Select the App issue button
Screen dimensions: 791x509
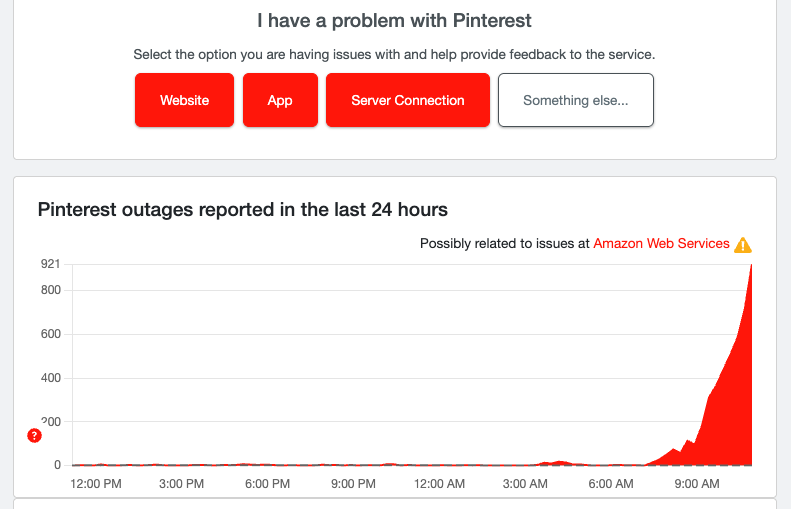[280, 100]
